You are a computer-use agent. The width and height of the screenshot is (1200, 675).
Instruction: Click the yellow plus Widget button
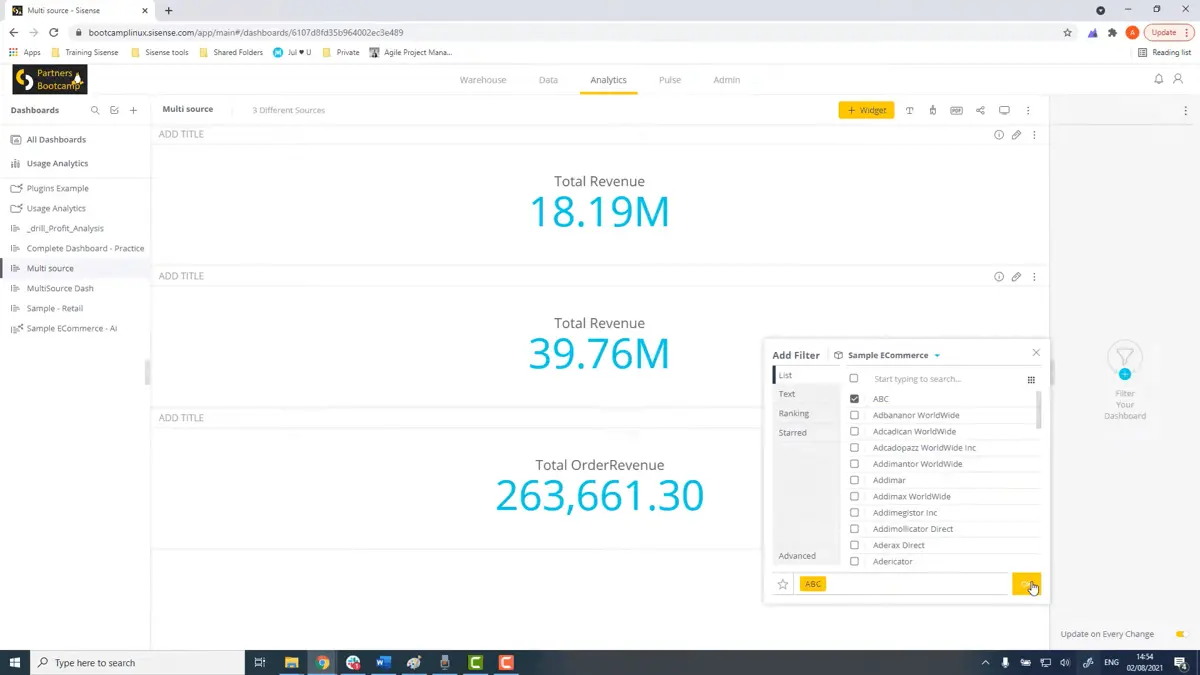click(x=866, y=110)
